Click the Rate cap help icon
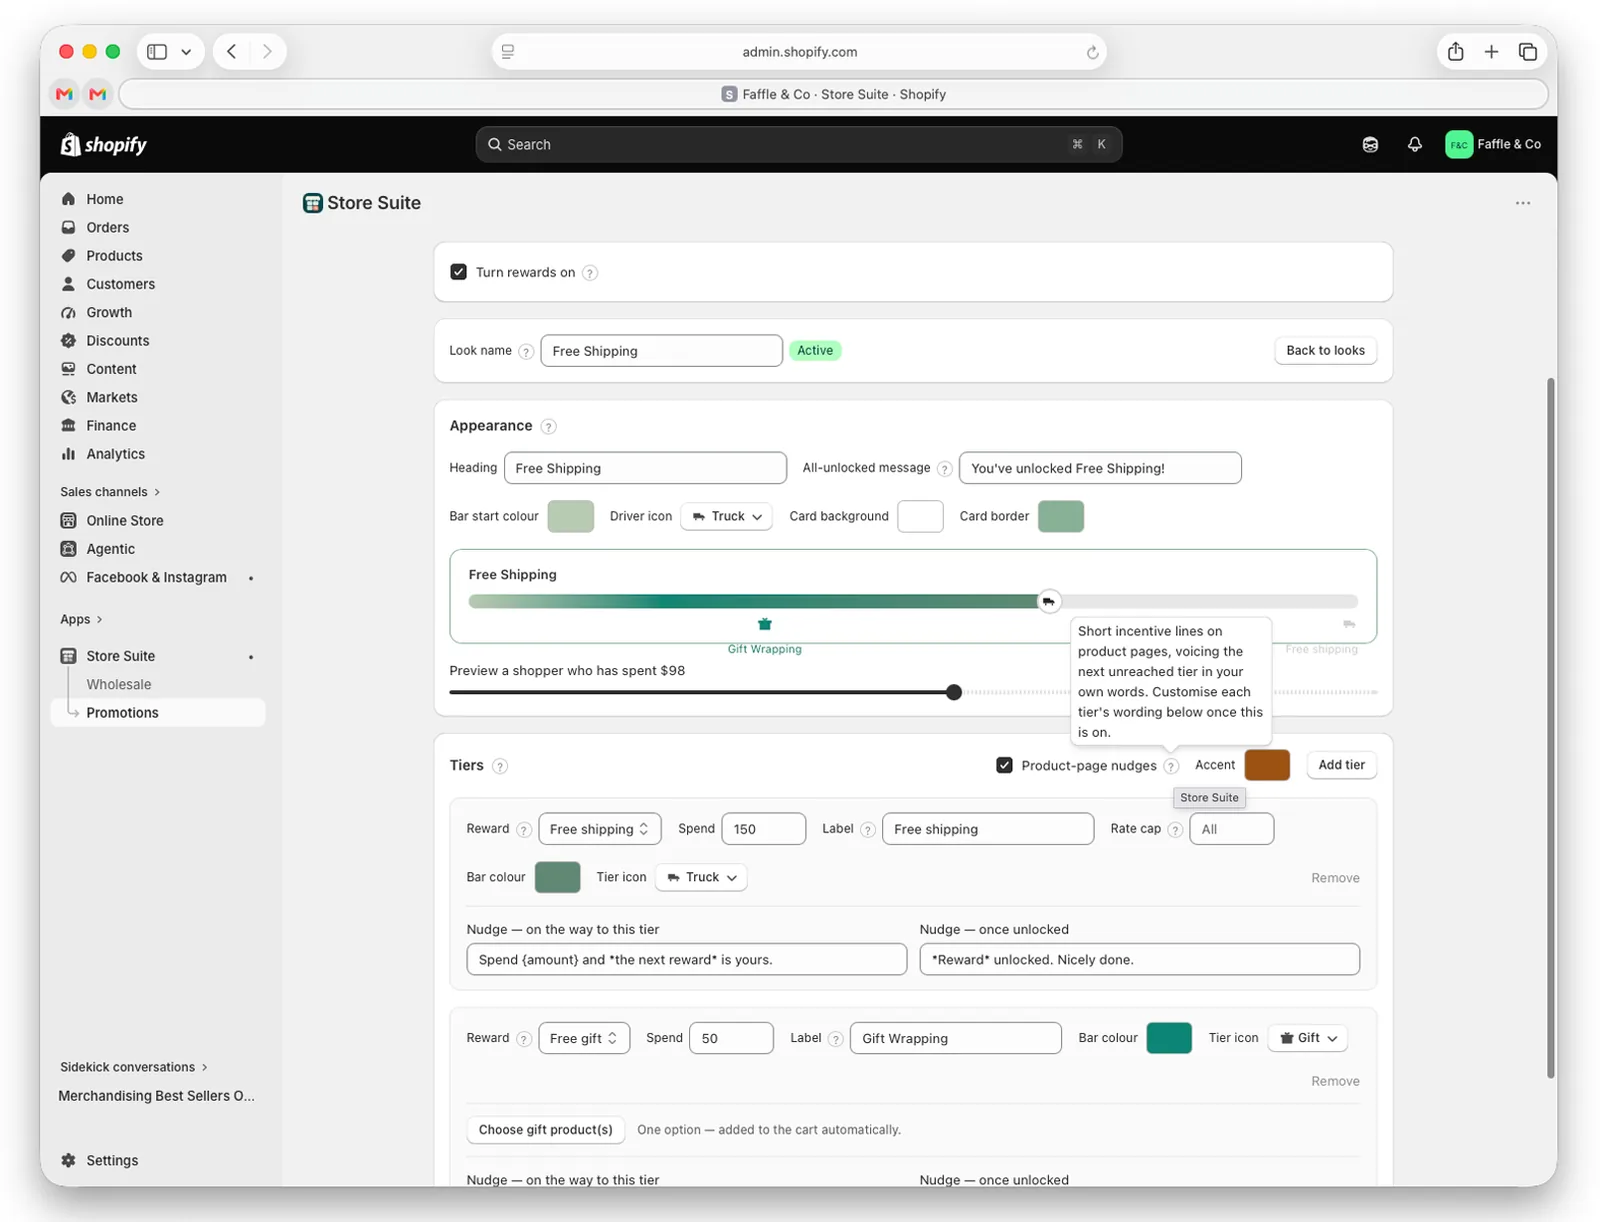1600x1222 pixels. [1175, 830]
